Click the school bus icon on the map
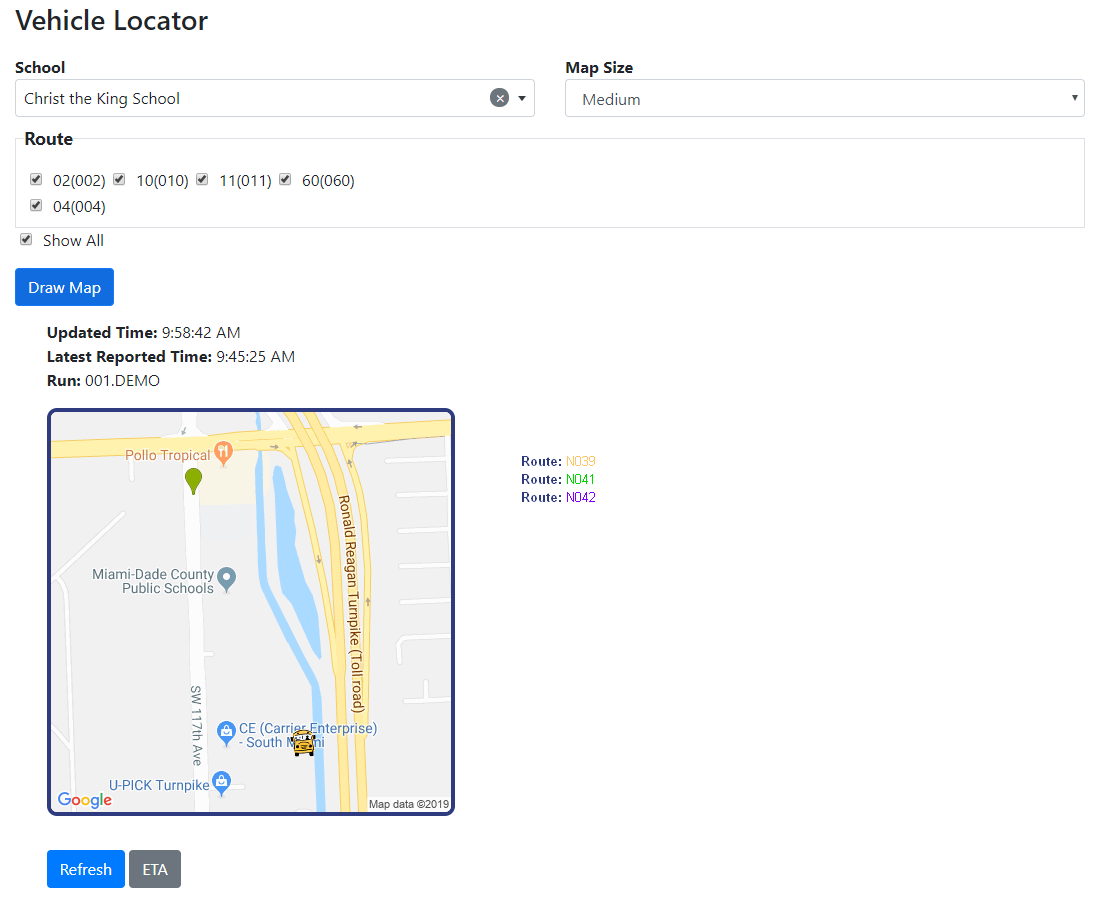1104x911 pixels. click(304, 743)
